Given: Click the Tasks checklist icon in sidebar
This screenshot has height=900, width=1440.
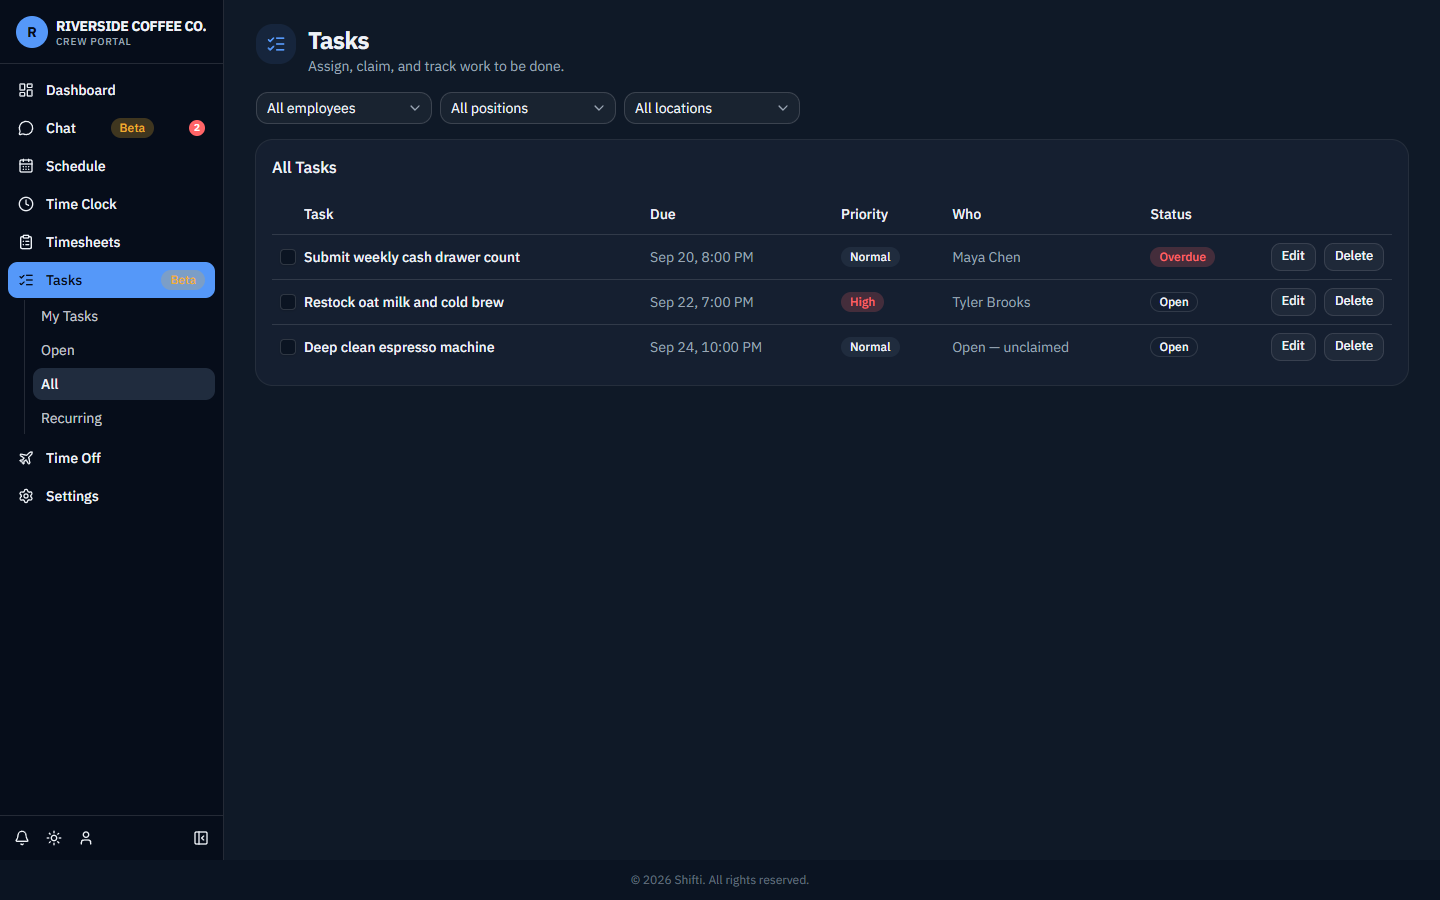Looking at the screenshot, I should [x=26, y=280].
